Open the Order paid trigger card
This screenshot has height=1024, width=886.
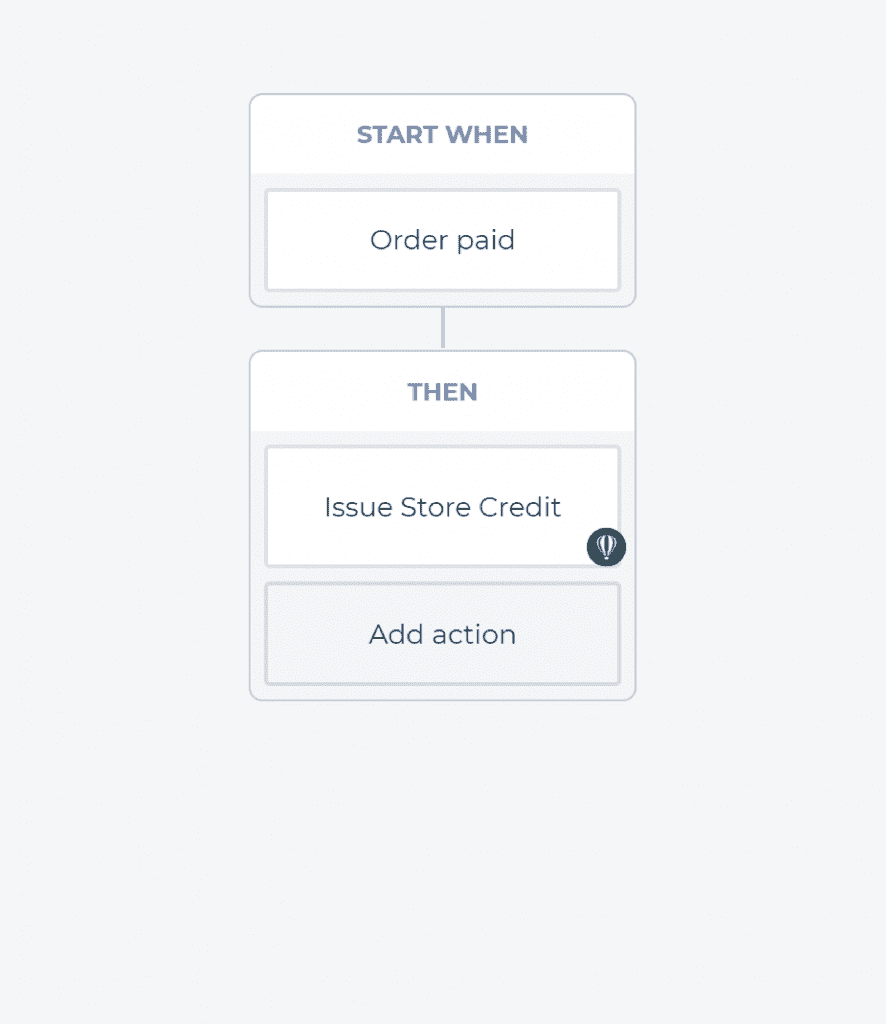pos(442,240)
